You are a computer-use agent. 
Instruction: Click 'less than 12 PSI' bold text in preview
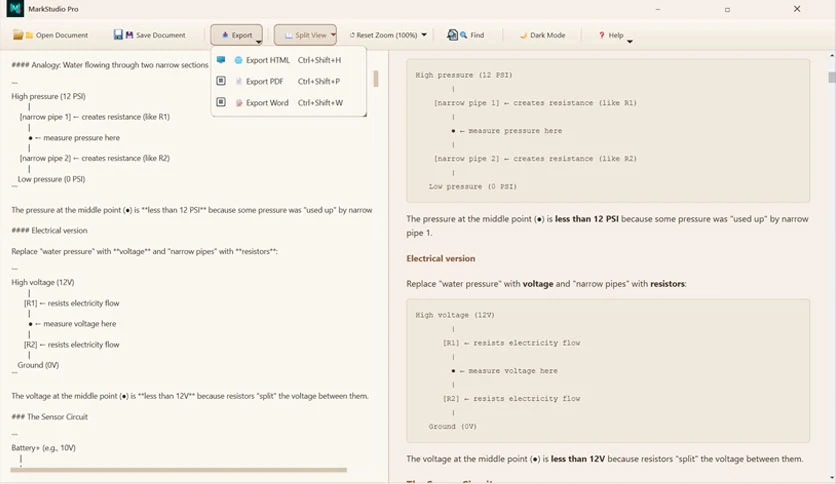[x=586, y=219]
